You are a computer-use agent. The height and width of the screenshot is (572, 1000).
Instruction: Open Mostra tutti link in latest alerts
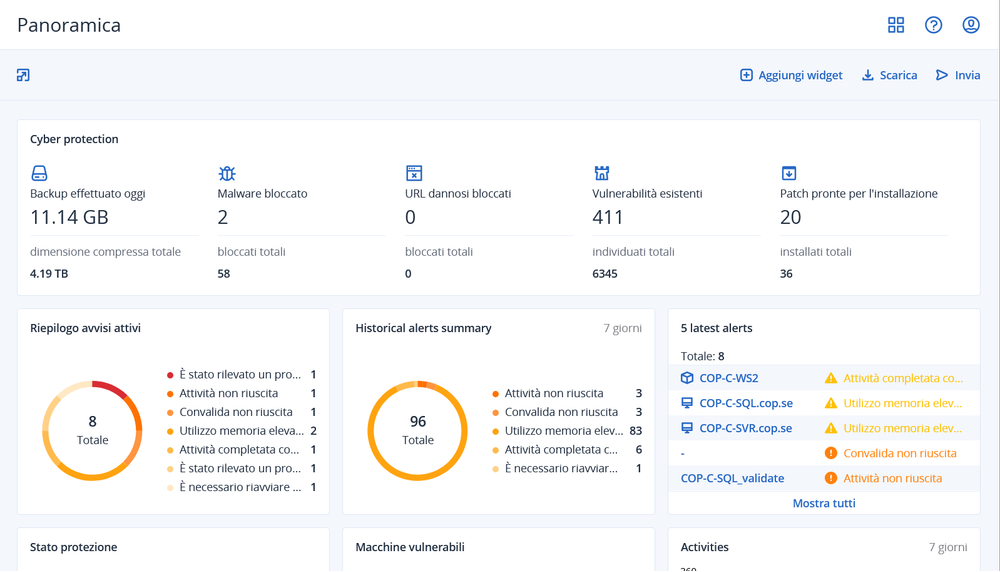pyautogui.click(x=824, y=503)
